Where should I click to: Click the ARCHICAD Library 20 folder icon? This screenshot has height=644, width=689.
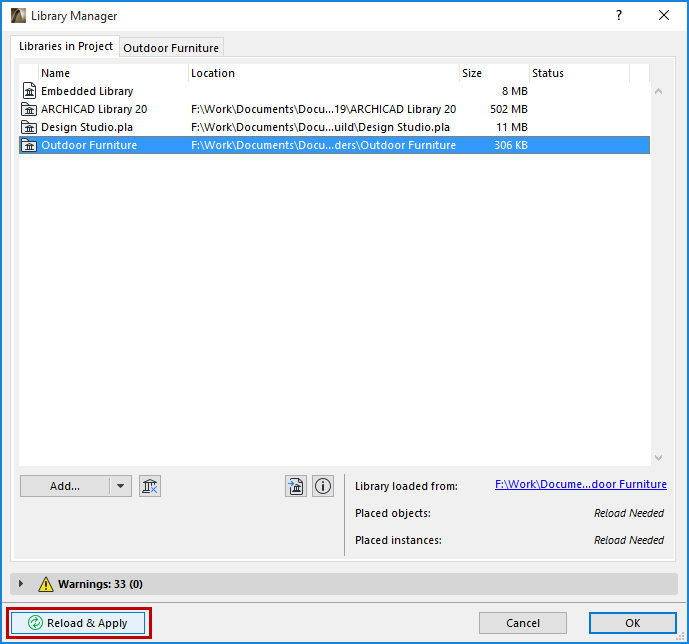(x=29, y=109)
